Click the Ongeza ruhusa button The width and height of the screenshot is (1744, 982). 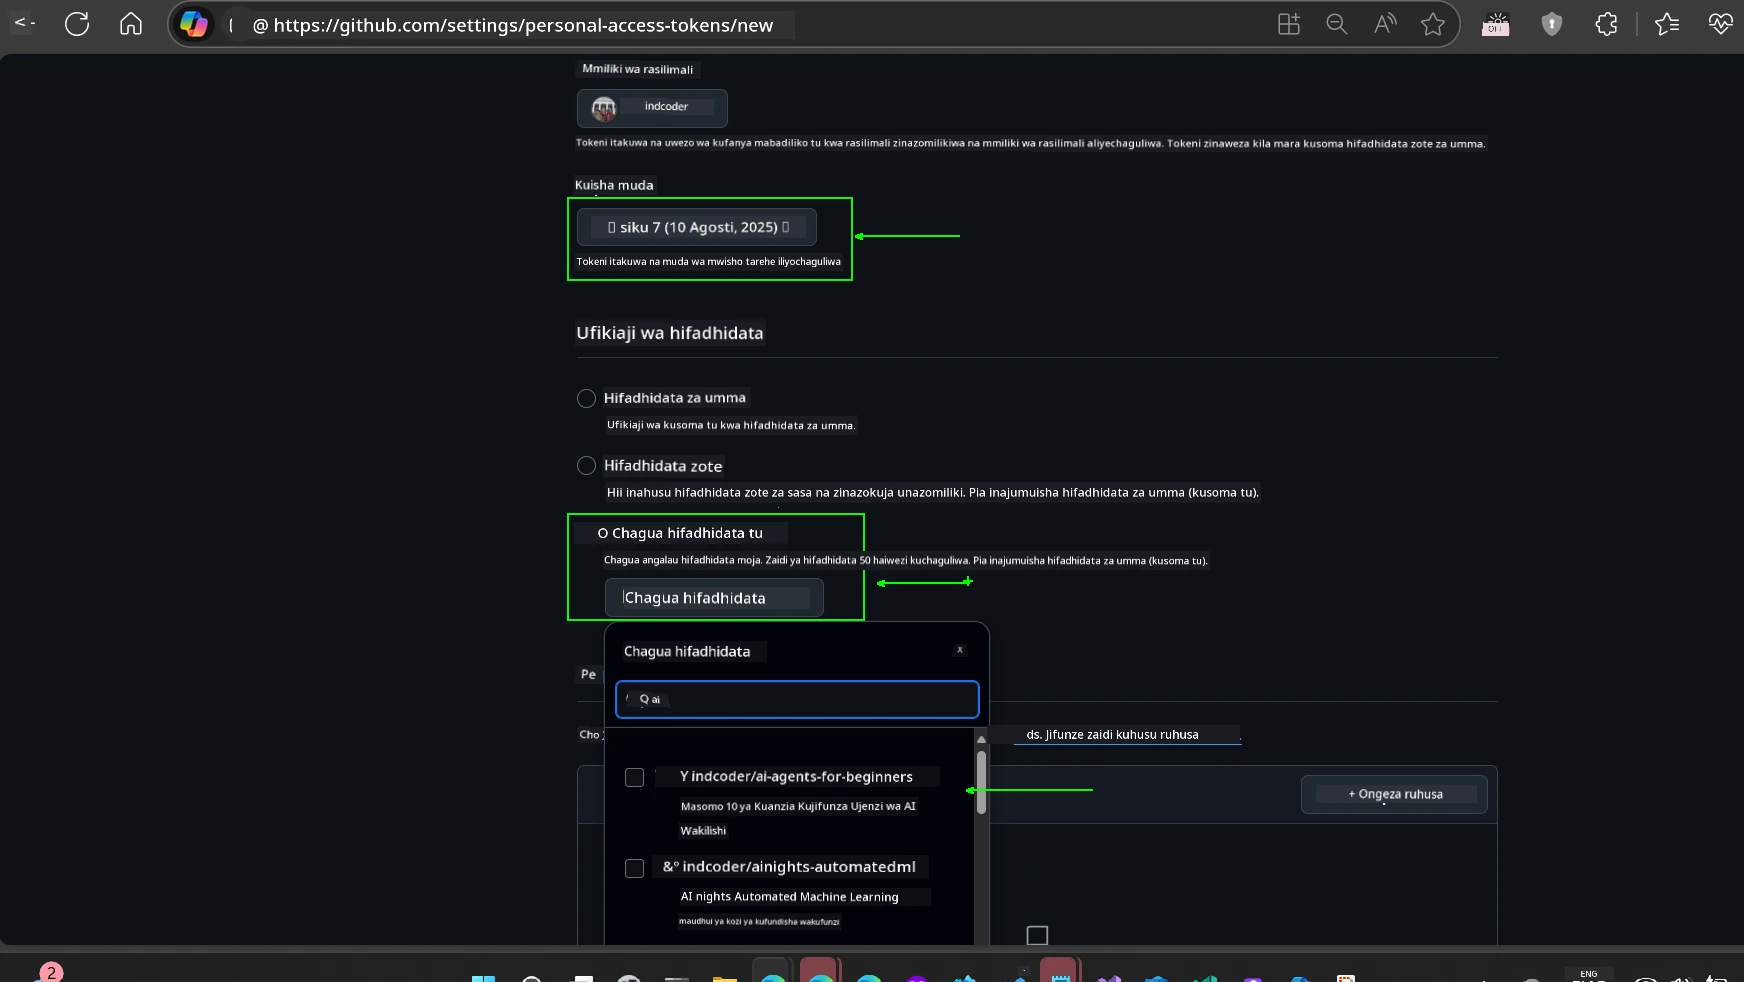(x=1393, y=794)
